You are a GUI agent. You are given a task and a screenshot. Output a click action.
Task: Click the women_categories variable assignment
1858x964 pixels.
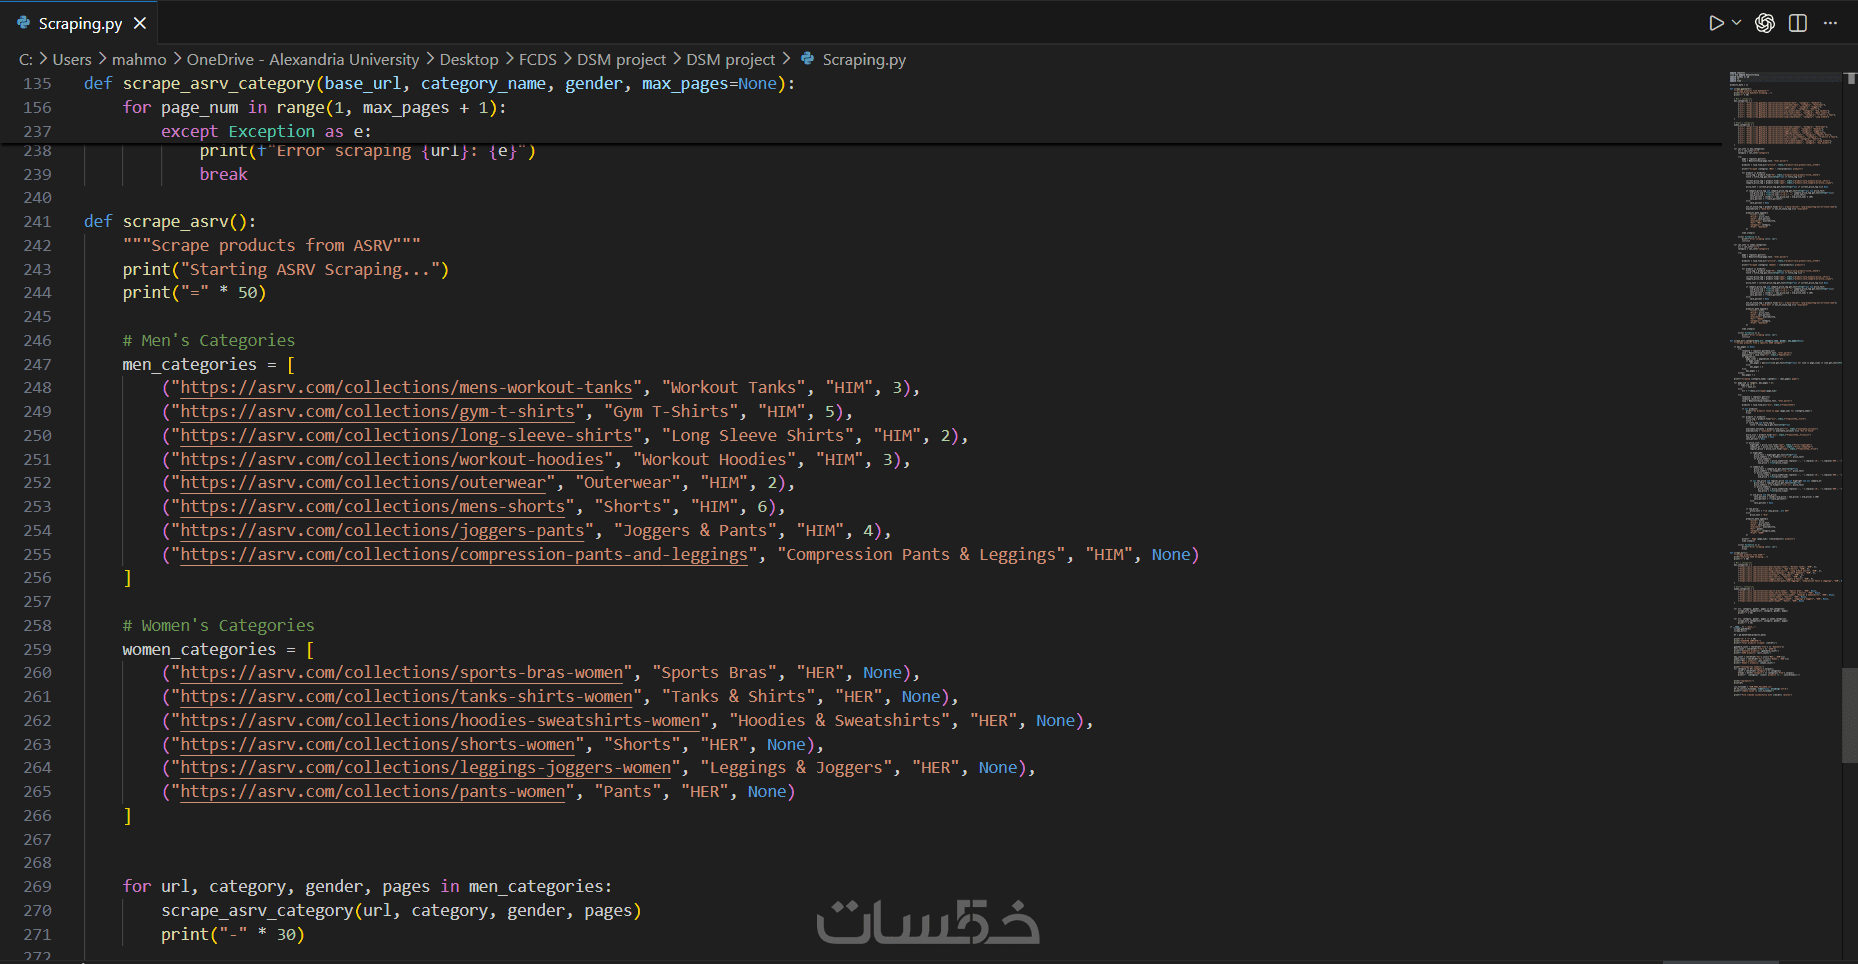219,650
